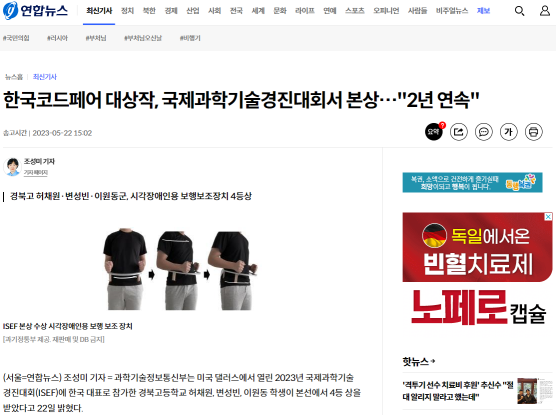
Task: Open the 스포츠 menu section
Action: click(355, 11)
